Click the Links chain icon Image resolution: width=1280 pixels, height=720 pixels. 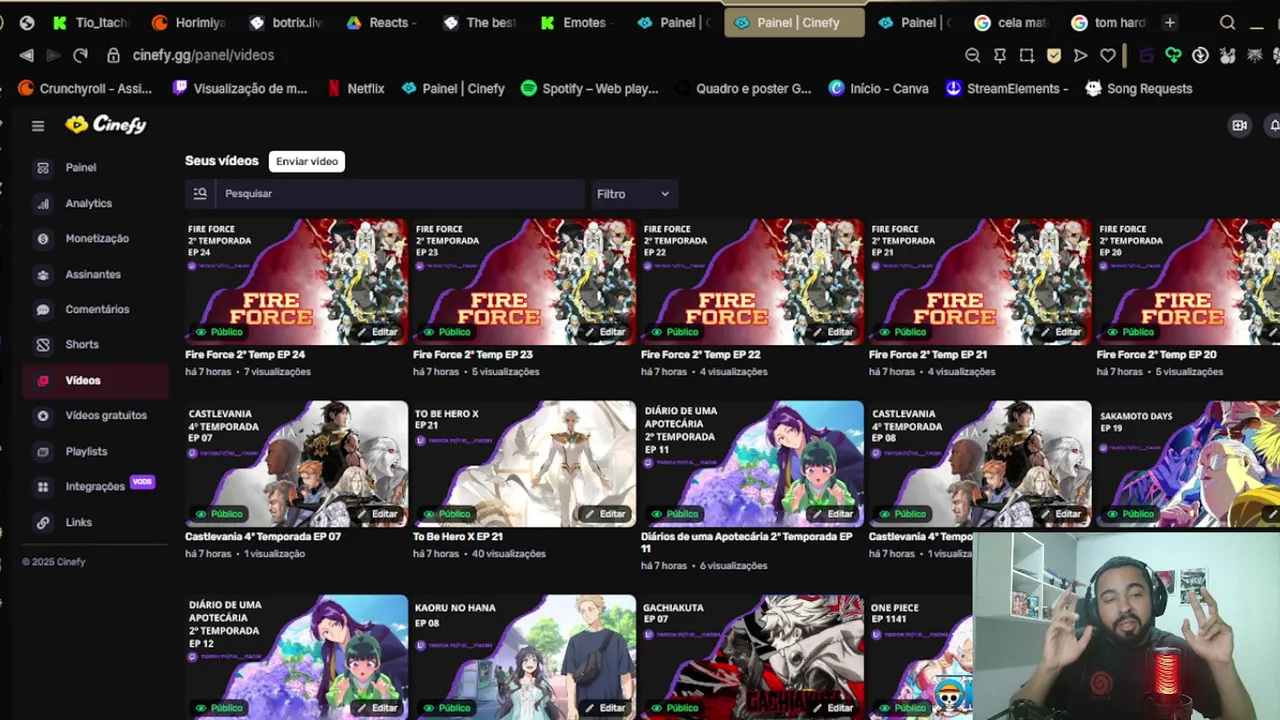43,522
